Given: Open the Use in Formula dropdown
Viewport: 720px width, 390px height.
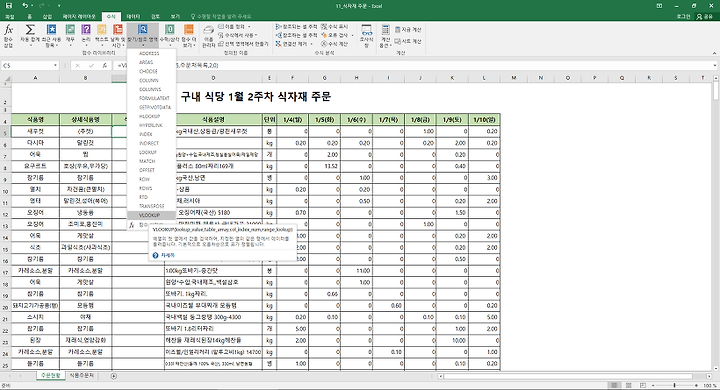Looking at the screenshot, I should (x=237, y=35).
